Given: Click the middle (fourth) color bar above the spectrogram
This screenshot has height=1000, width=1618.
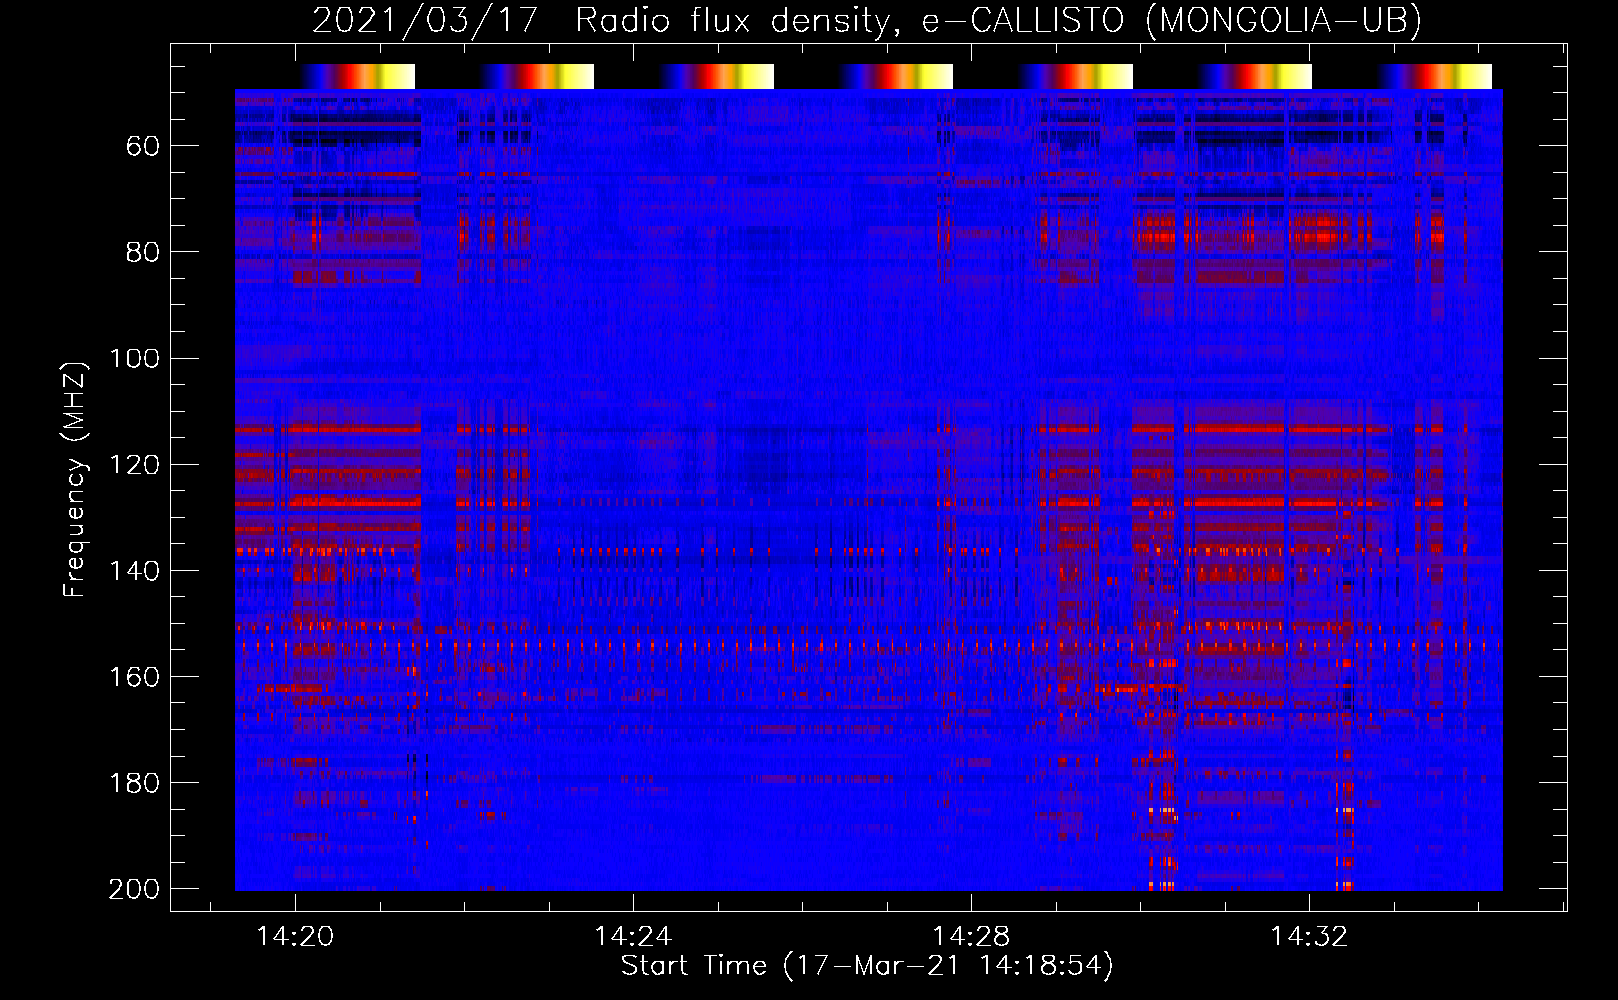Looking at the screenshot, I should 896,76.
